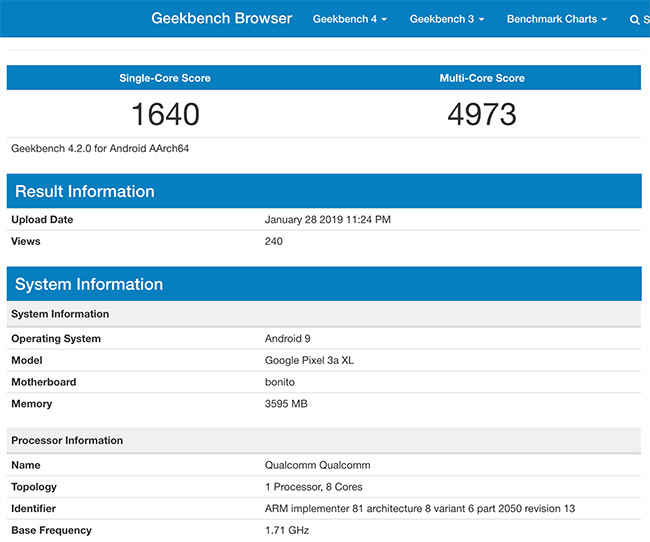
Task: Select the date January 28 2019 11:24 PM
Action: coord(328,220)
